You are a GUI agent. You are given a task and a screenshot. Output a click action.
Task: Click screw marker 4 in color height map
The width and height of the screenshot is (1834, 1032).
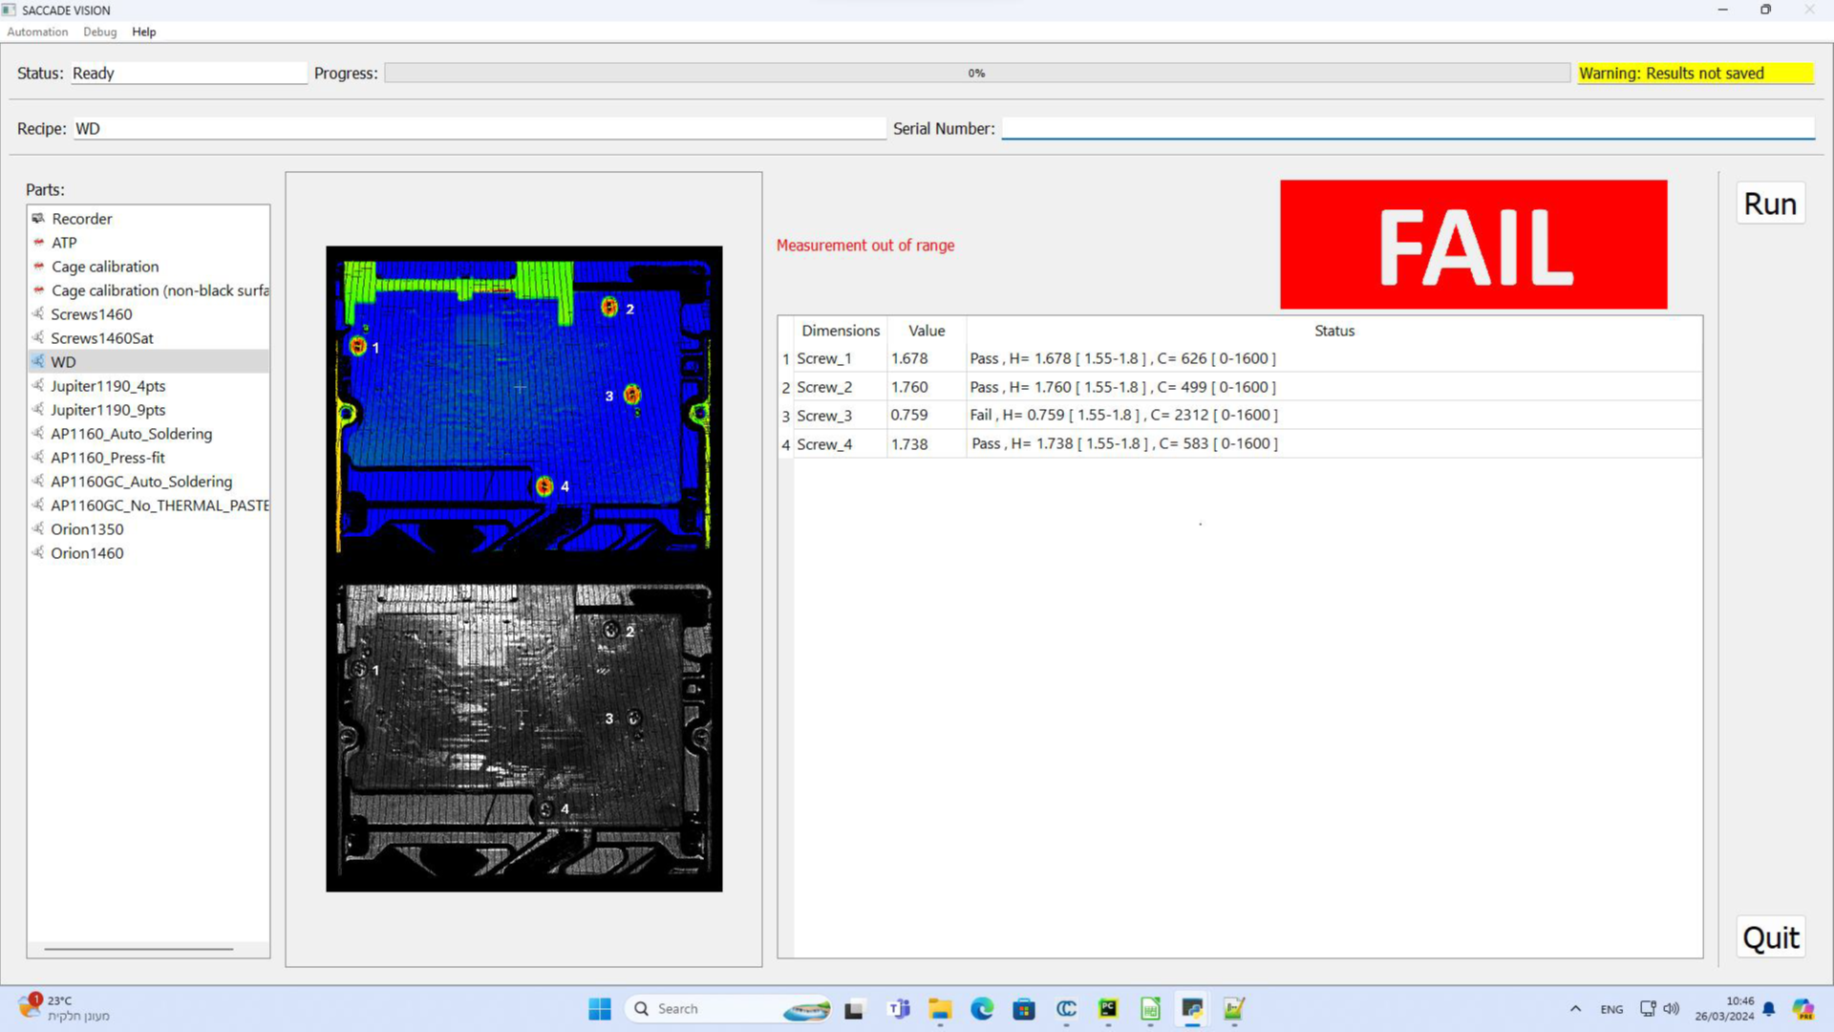(x=544, y=486)
